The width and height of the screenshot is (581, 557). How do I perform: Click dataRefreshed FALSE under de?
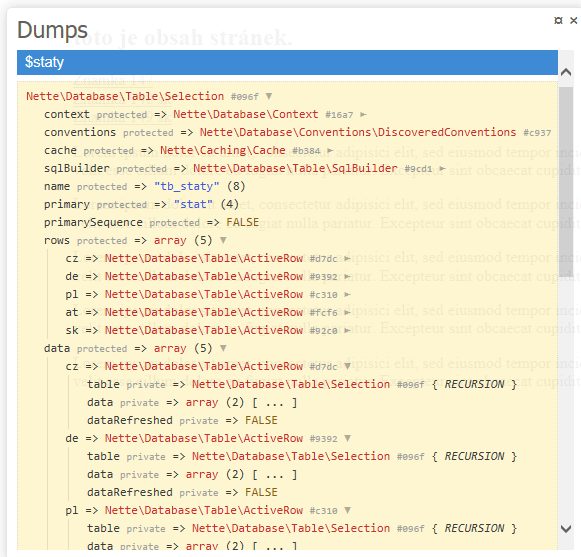(x=182, y=492)
